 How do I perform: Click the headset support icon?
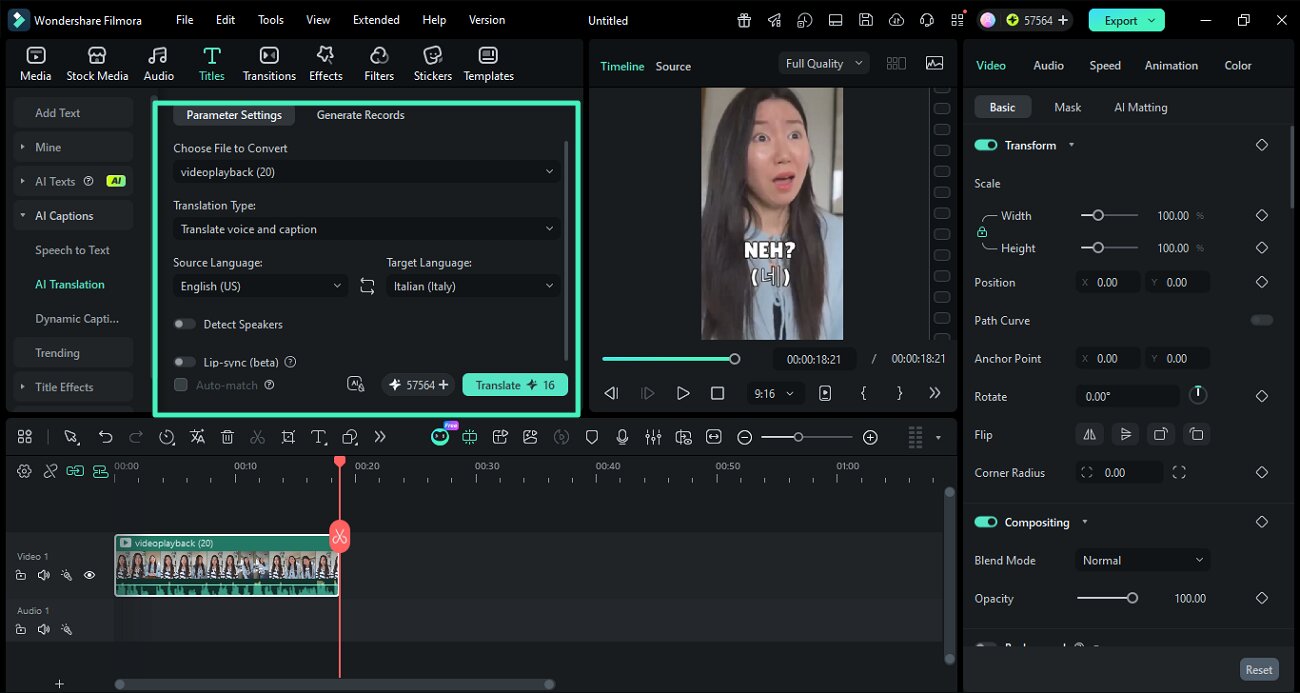(x=927, y=20)
